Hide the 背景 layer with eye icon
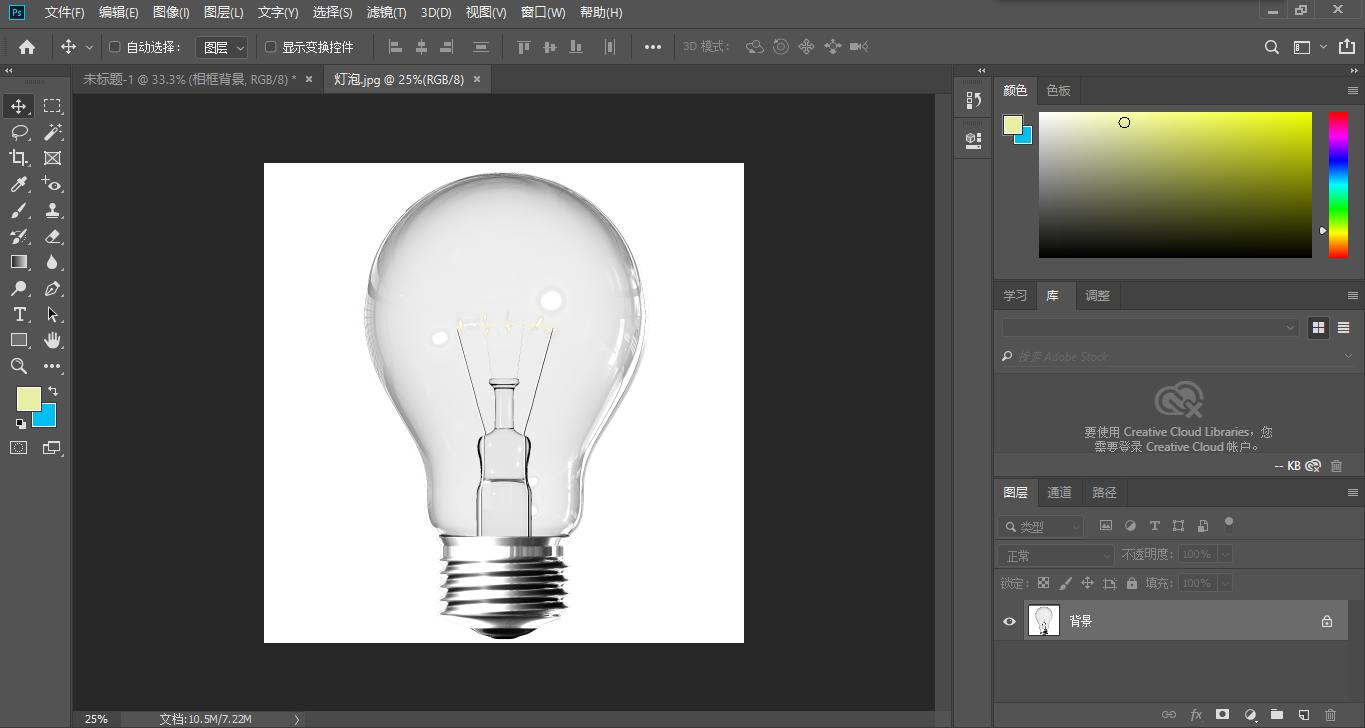Image resolution: width=1365 pixels, height=728 pixels. pos(1009,621)
